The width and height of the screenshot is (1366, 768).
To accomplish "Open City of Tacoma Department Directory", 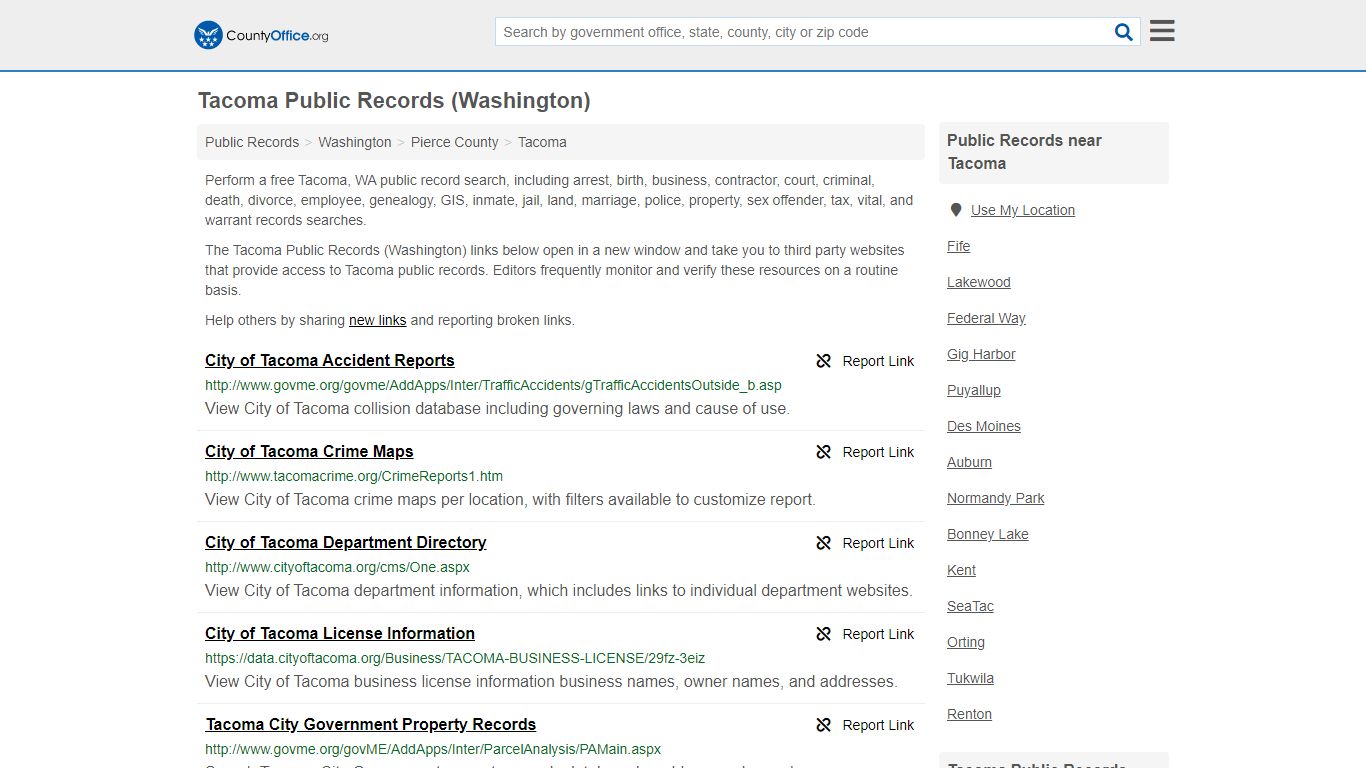I will tap(346, 543).
